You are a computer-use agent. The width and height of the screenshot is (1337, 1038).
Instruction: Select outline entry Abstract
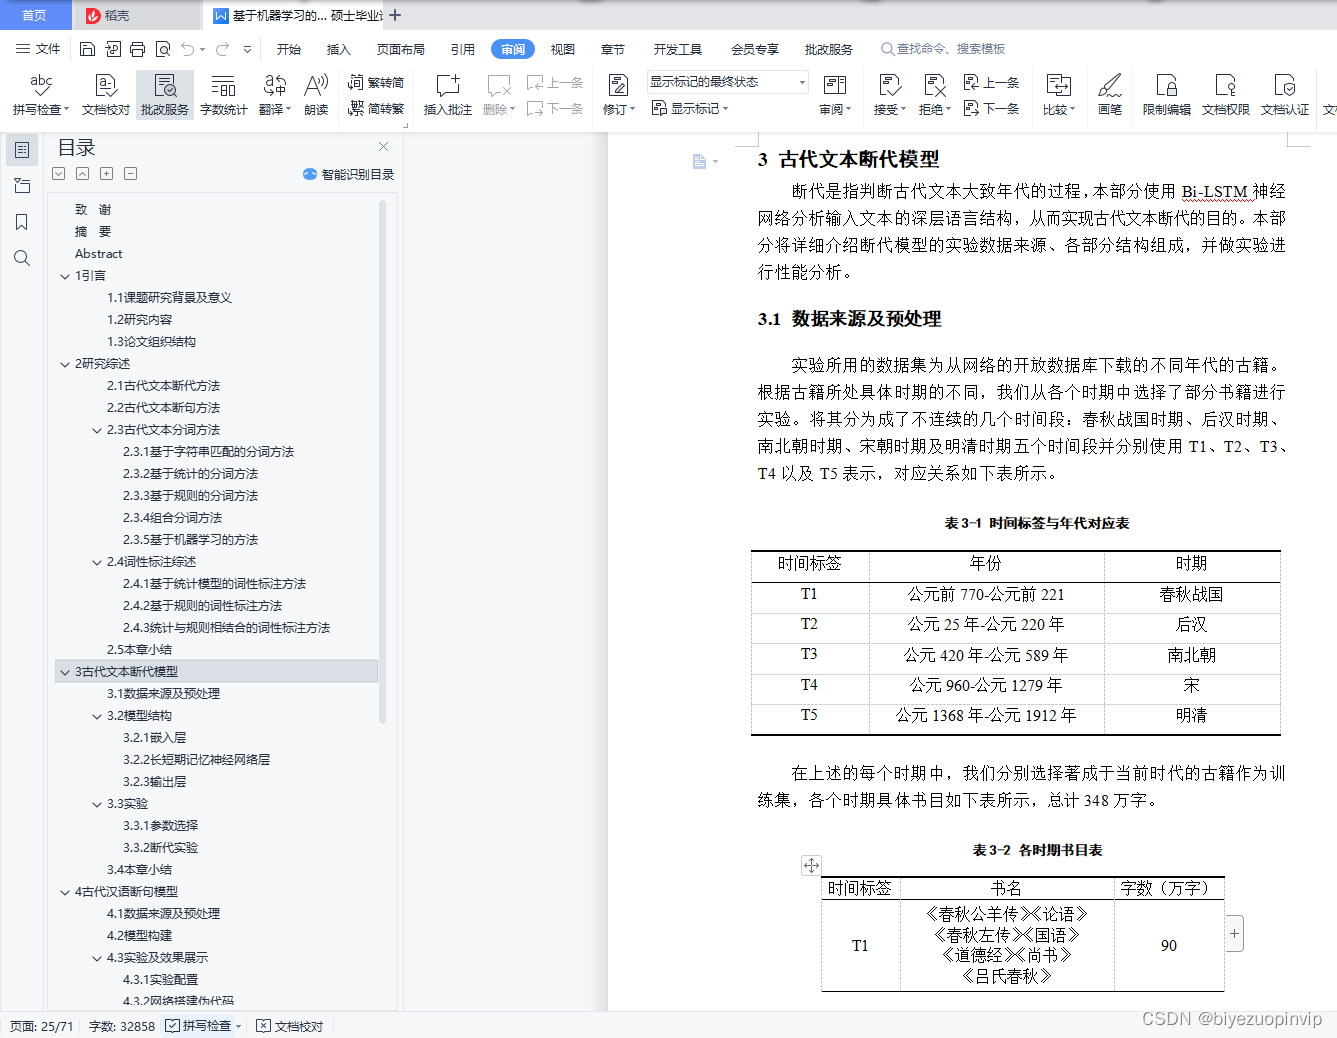99,254
